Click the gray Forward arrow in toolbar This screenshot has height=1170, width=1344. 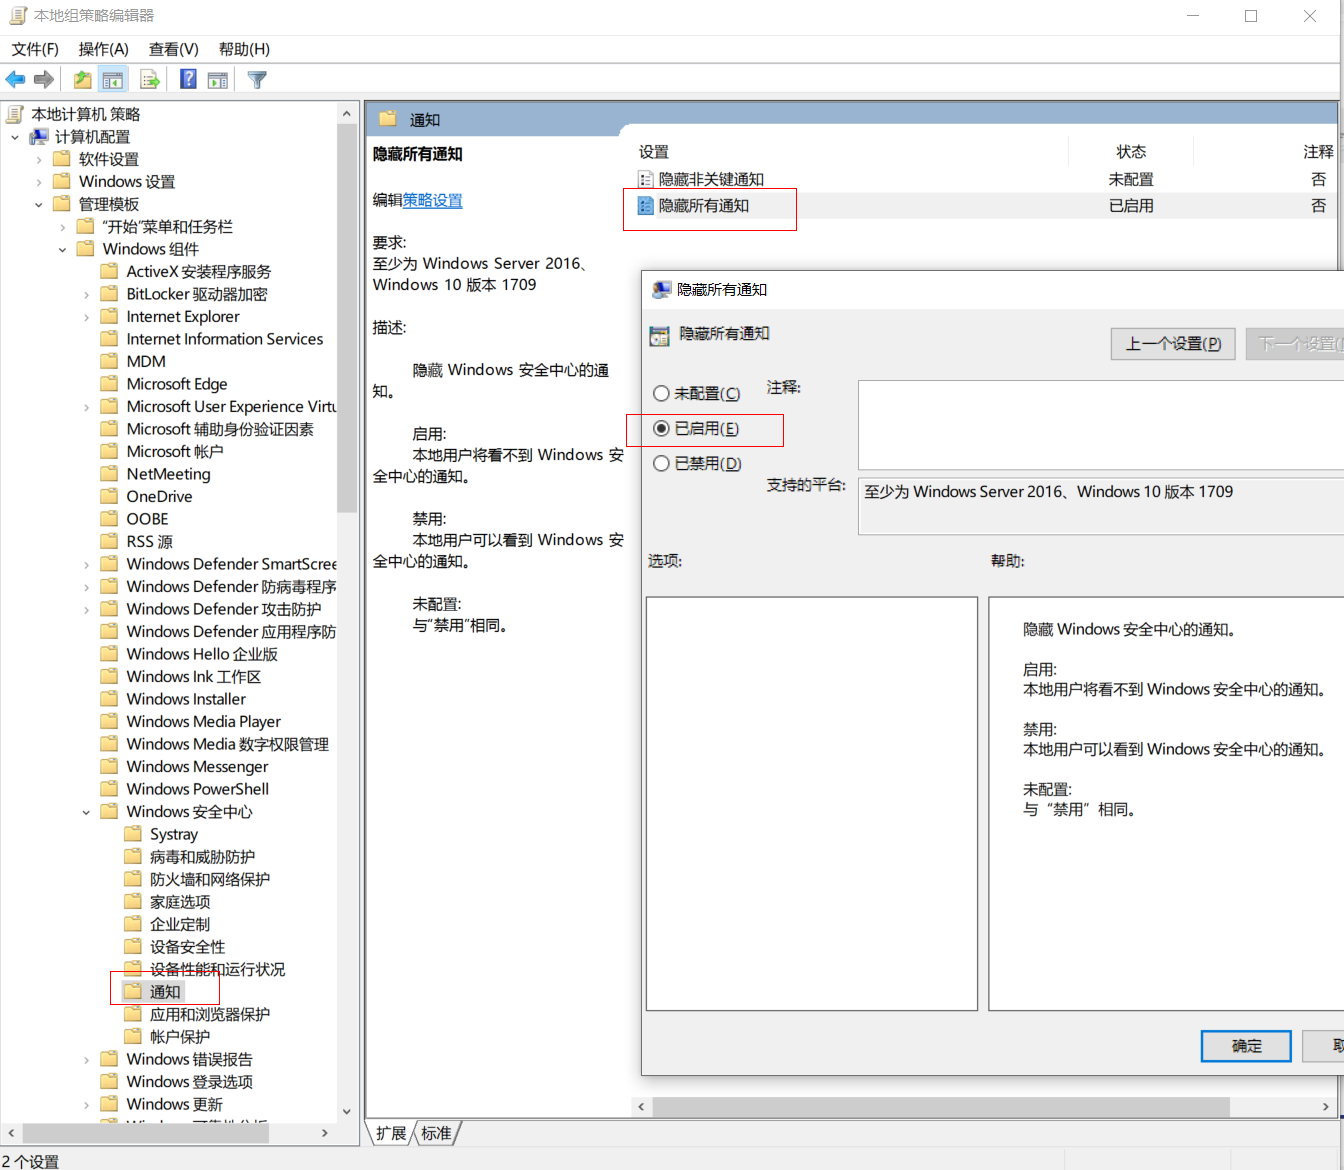click(x=44, y=80)
